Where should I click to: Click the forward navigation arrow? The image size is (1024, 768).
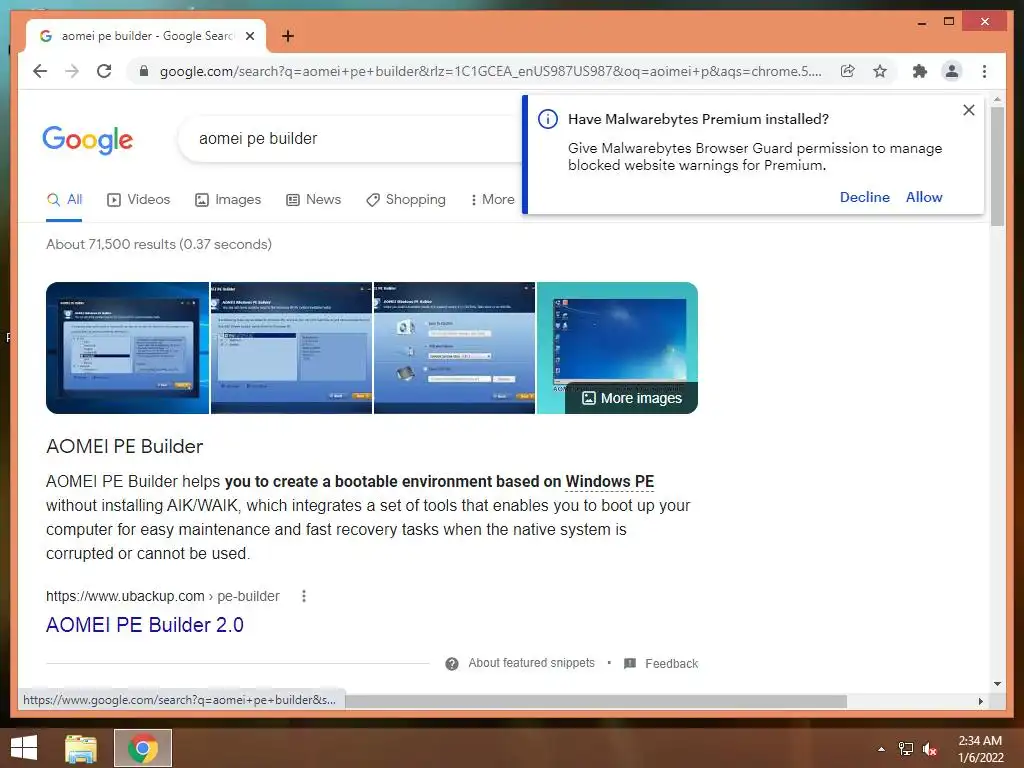click(x=72, y=71)
